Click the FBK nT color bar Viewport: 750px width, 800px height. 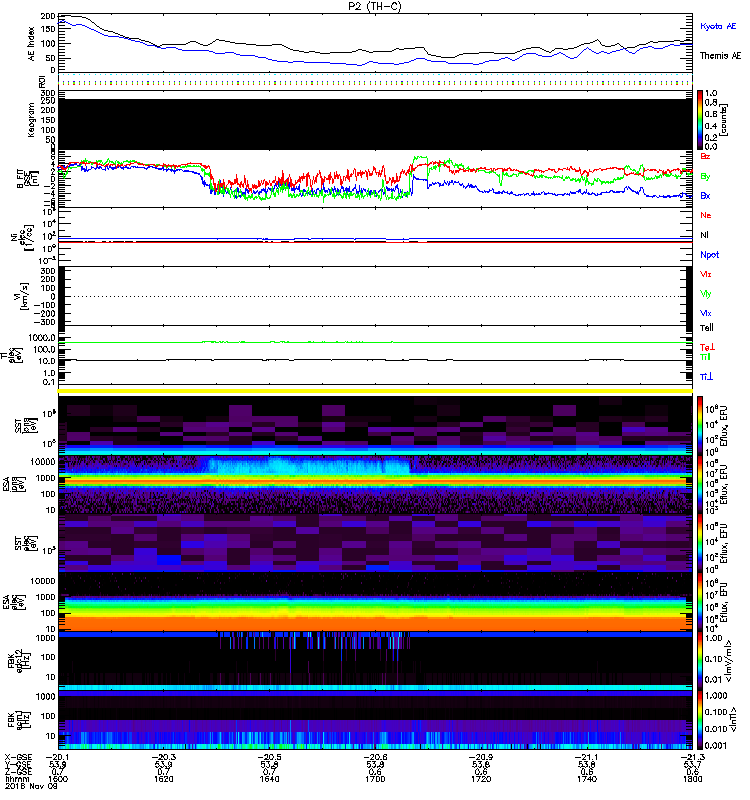[x=701, y=720]
